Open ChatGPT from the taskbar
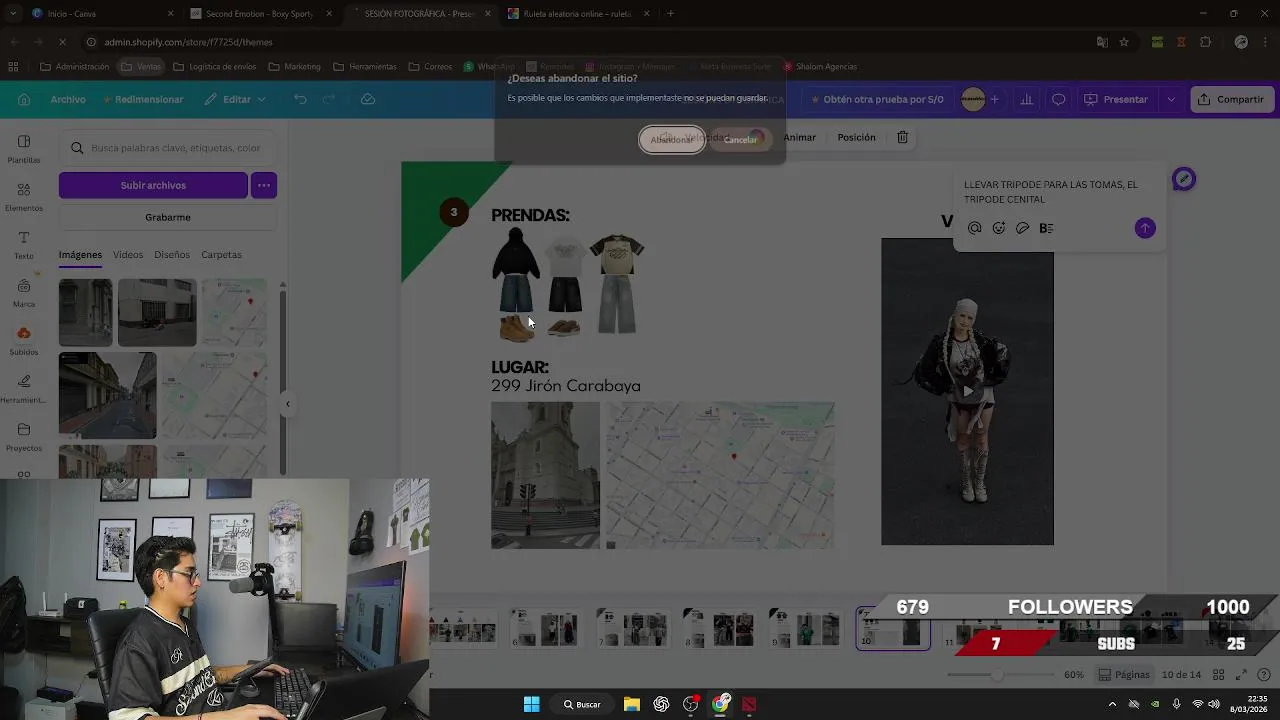 661,704
